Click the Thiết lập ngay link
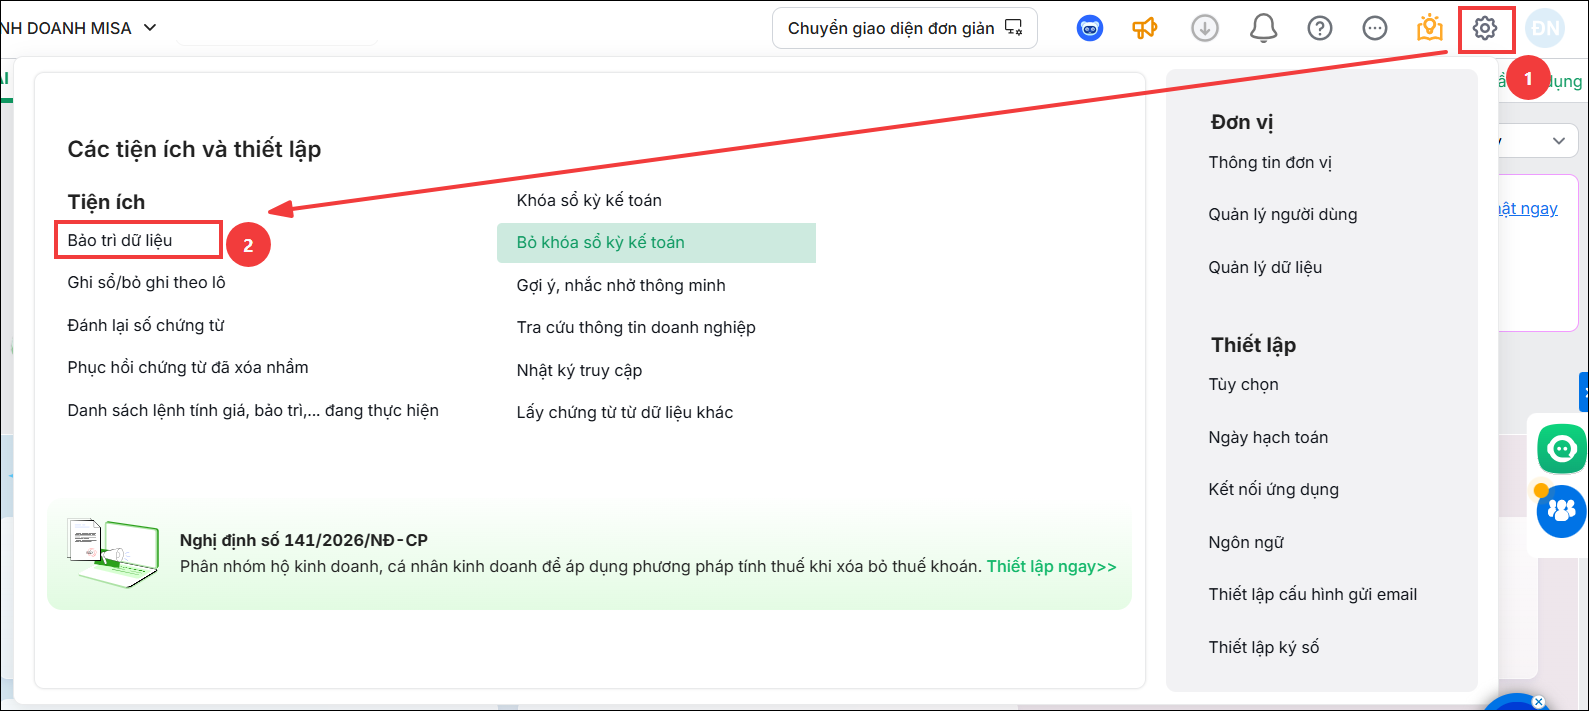1589x711 pixels. point(1052,567)
